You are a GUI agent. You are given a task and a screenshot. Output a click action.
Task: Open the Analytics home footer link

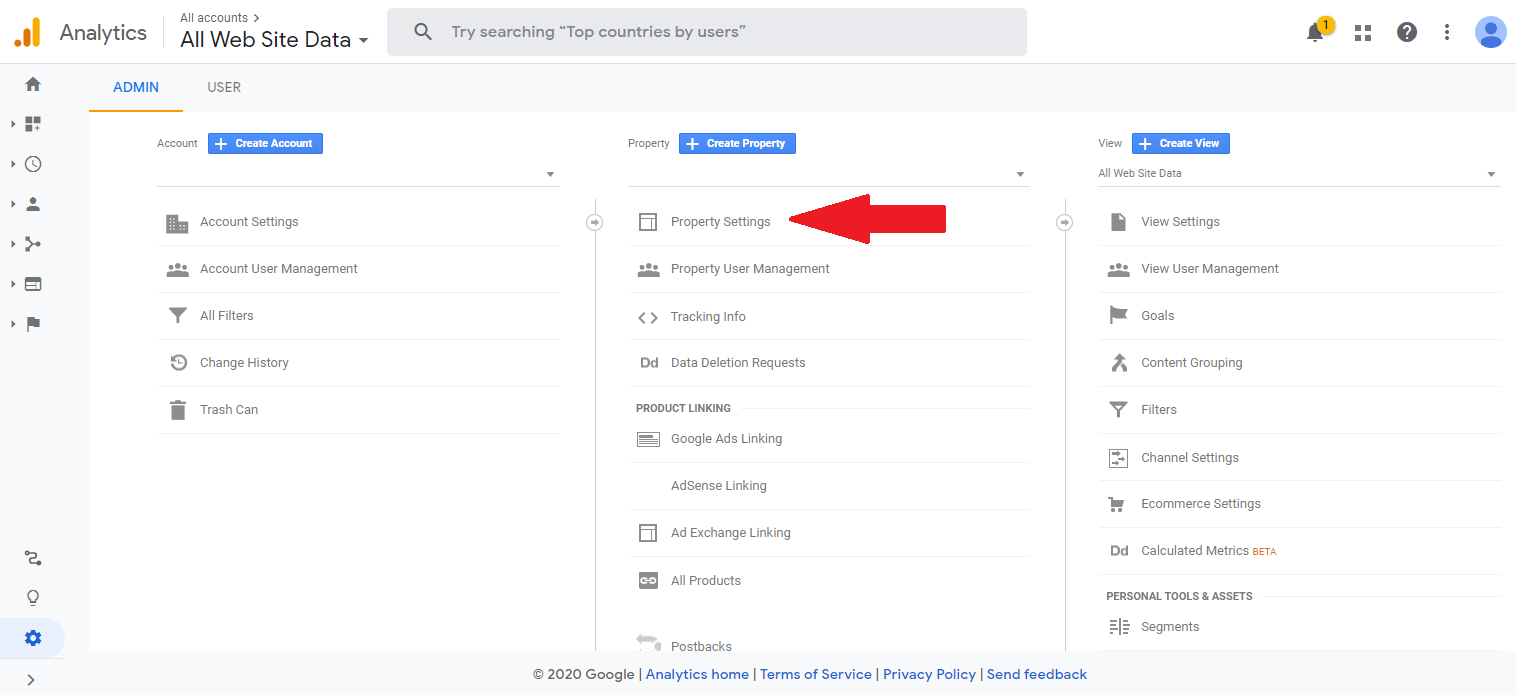tap(697, 675)
